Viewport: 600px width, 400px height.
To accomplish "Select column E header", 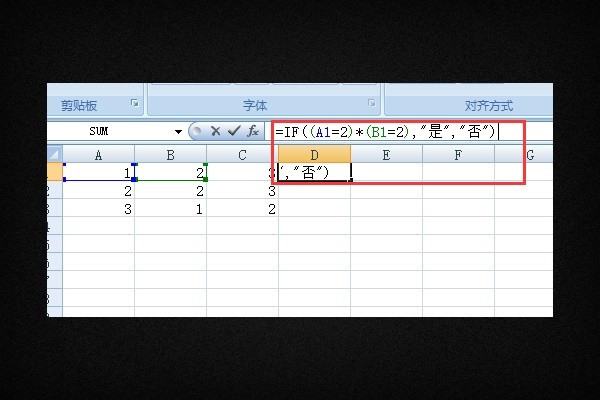I will click(386, 155).
